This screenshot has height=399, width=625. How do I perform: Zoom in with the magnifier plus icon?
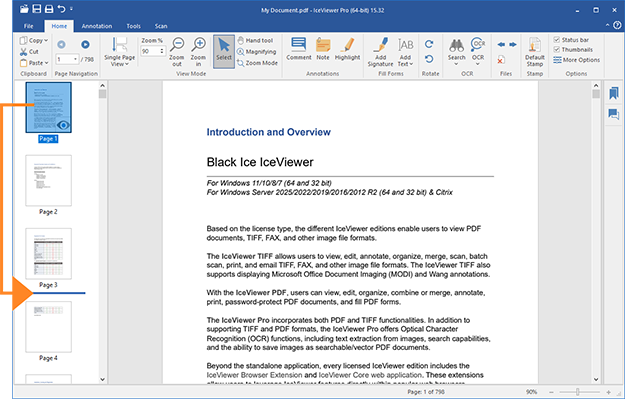(x=198, y=52)
